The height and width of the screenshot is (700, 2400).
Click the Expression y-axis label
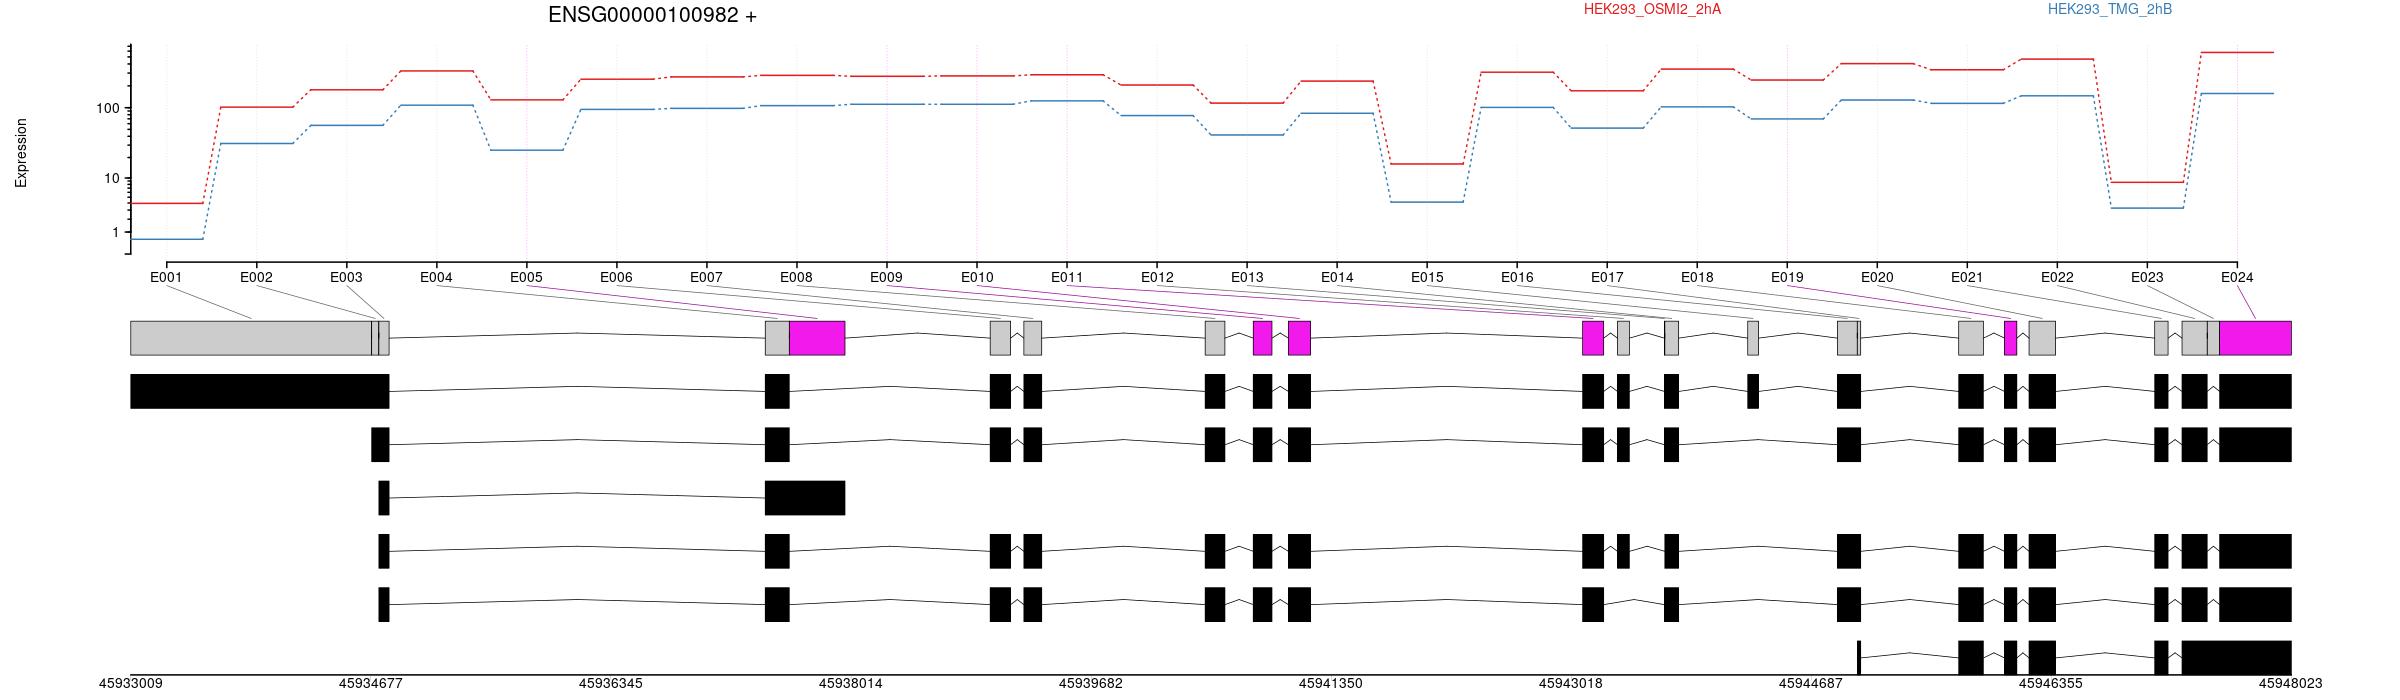[21, 153]
